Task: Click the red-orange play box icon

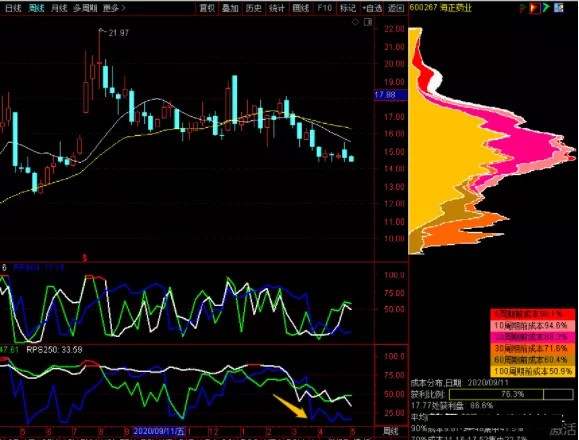Action: coord(534,8)
